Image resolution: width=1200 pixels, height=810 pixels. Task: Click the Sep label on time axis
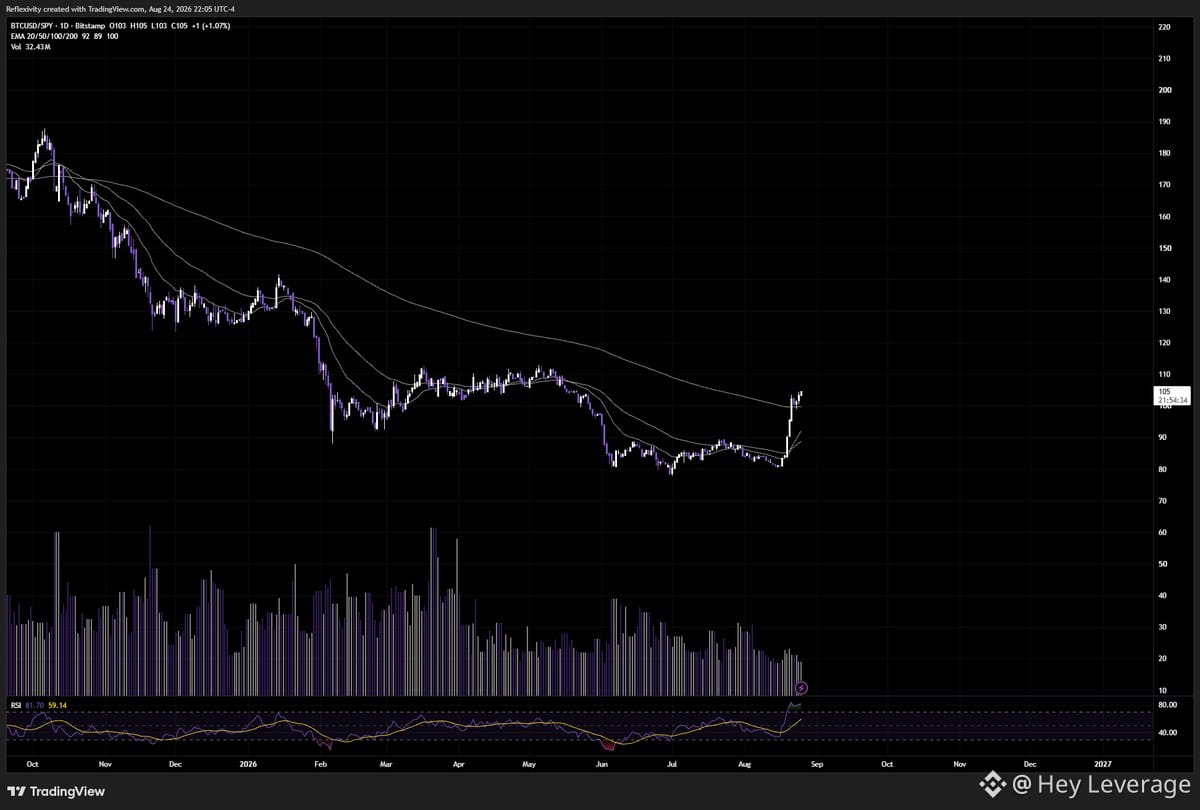(816, 763)
